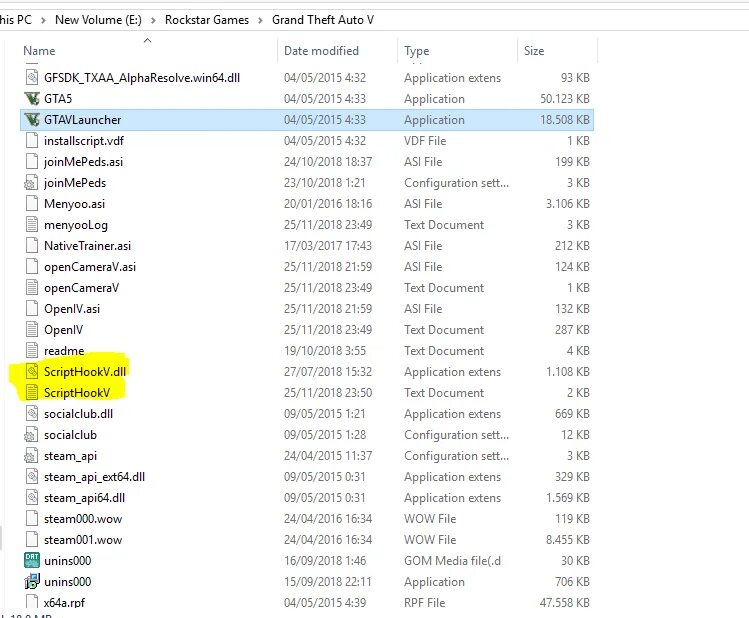Click the date 16/09/2018 1:46
Screen dimensions: 749x618
pyautogui.click(x=325, y=561)
